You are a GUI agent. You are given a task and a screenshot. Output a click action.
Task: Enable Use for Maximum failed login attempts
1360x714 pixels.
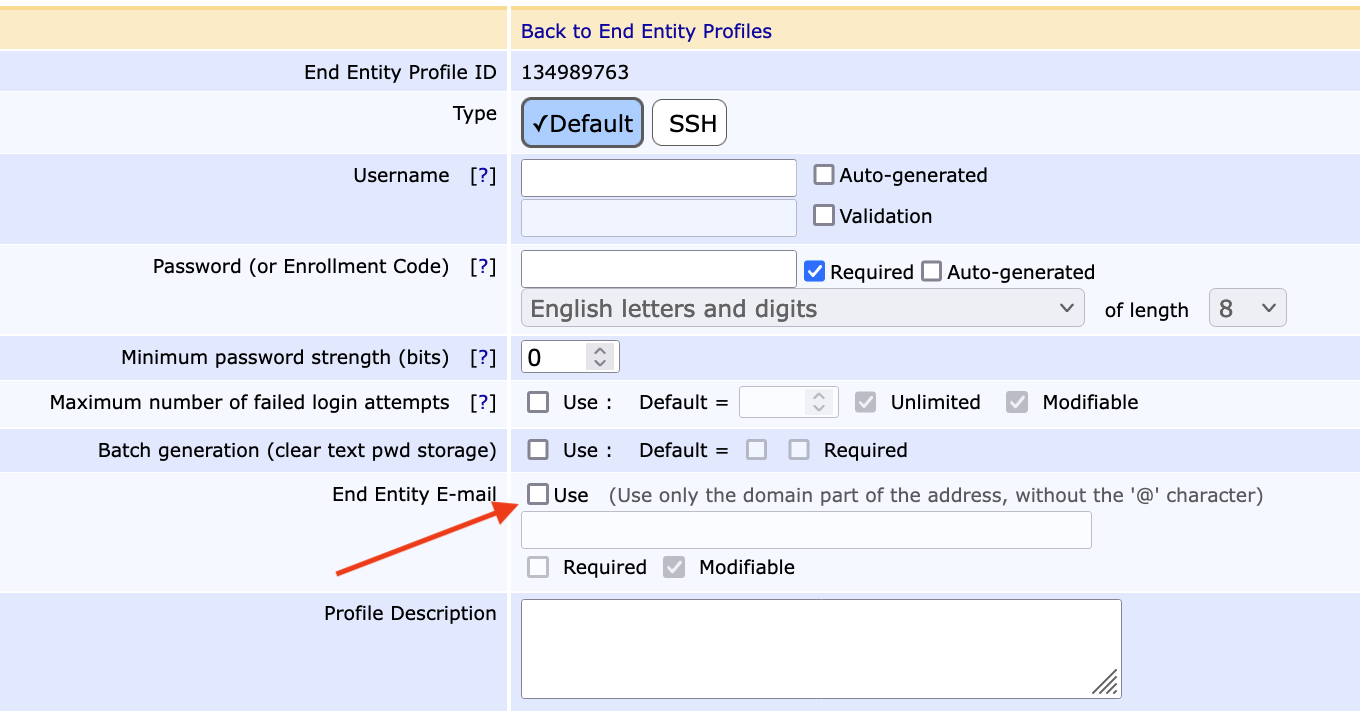coord(539,403)
